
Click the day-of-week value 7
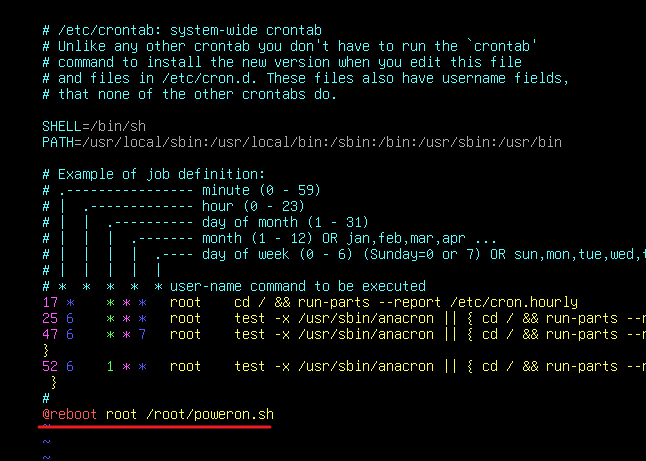pos(142,334)
